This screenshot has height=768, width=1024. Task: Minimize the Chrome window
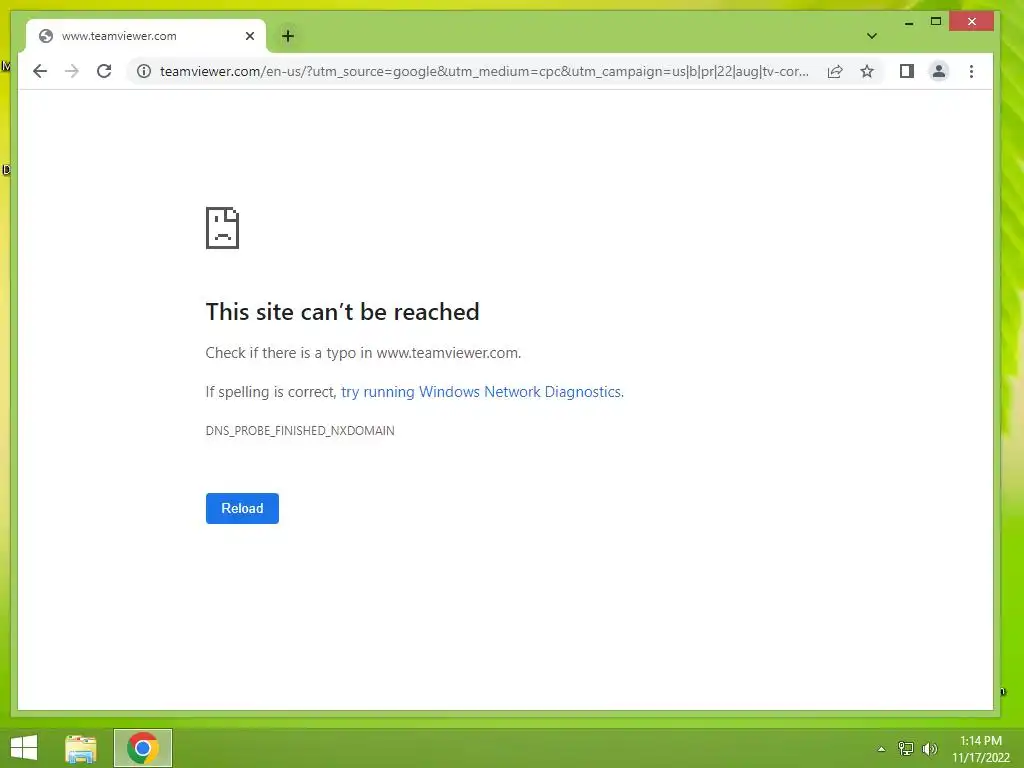pos(908,22)
